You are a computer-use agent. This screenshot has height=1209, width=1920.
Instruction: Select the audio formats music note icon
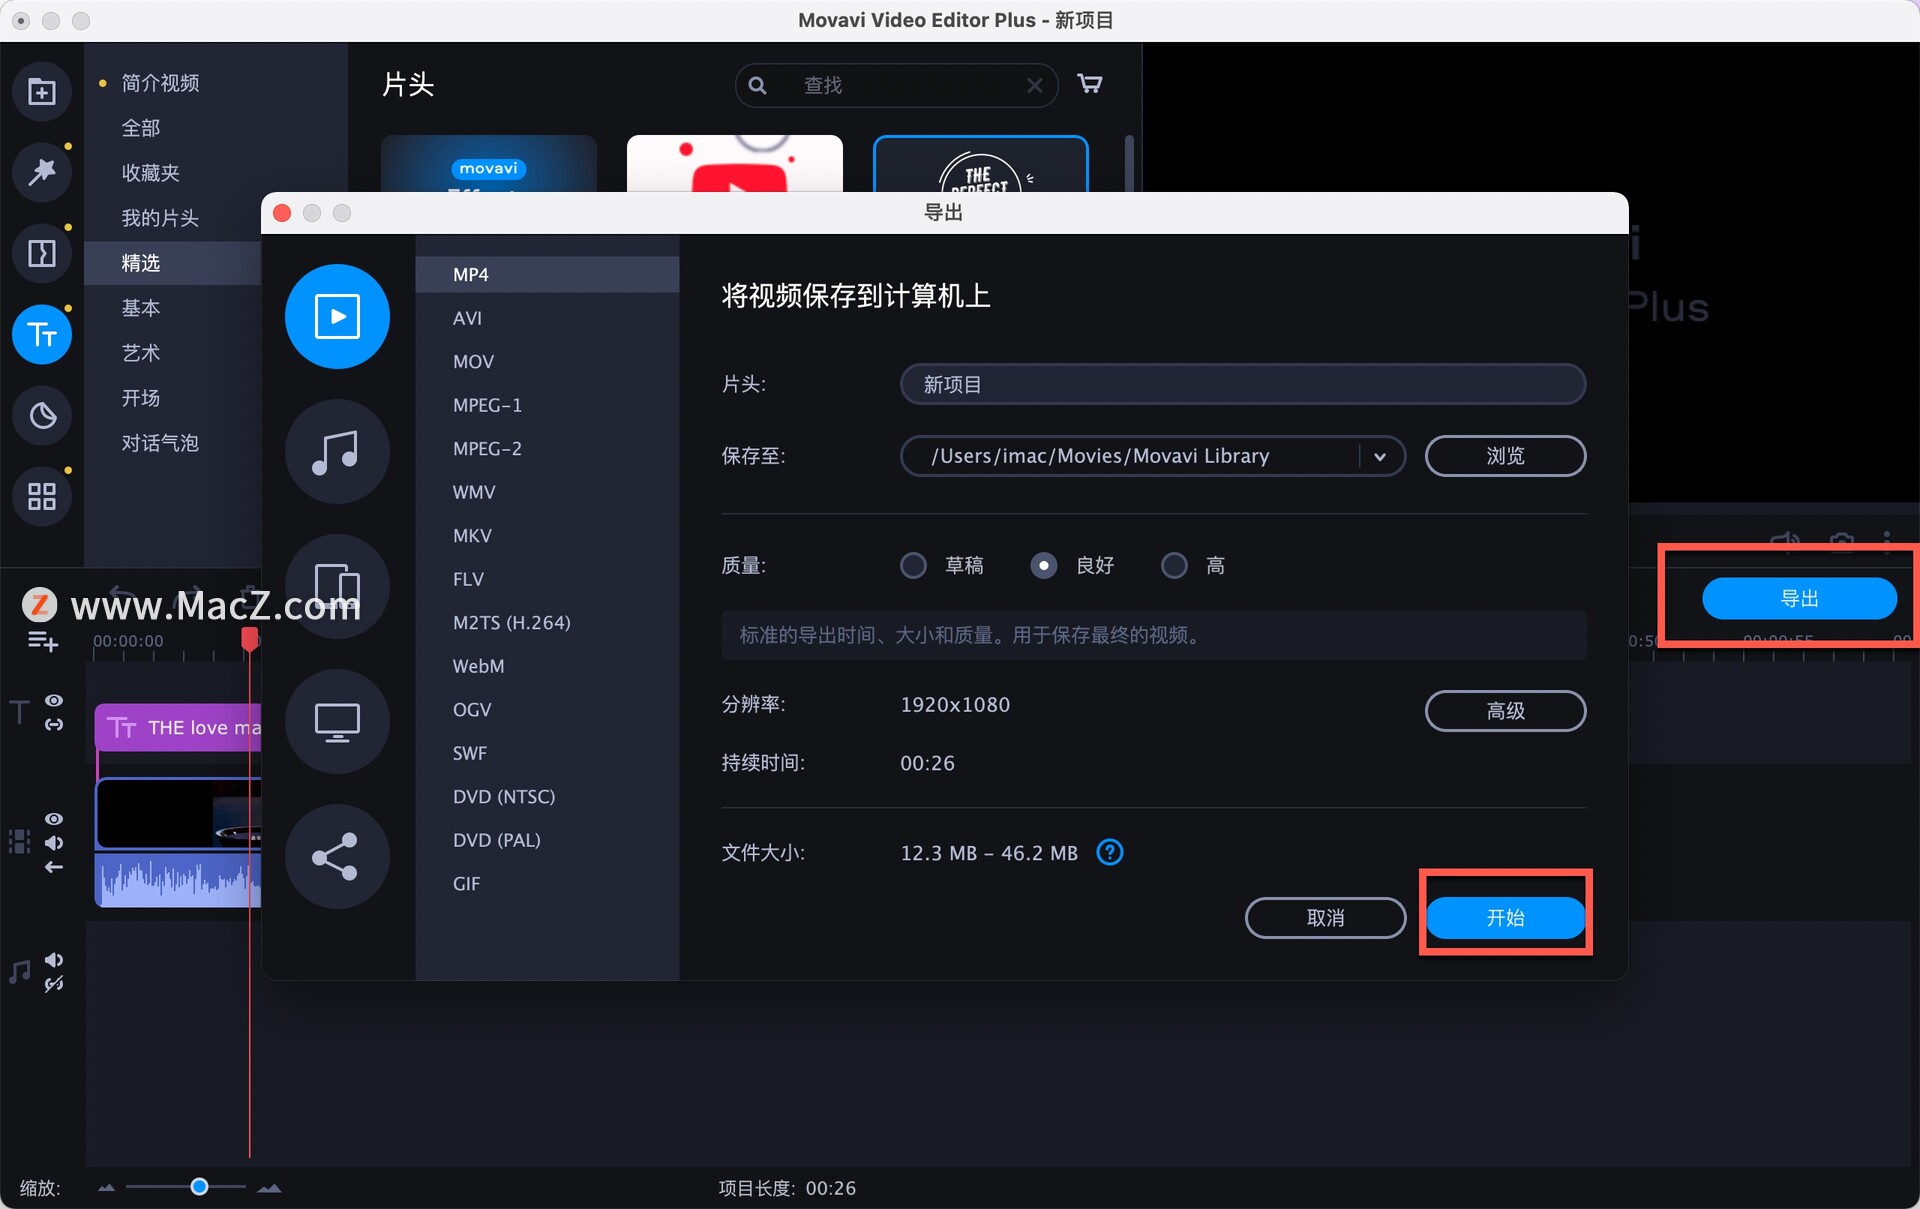point(337,452)
